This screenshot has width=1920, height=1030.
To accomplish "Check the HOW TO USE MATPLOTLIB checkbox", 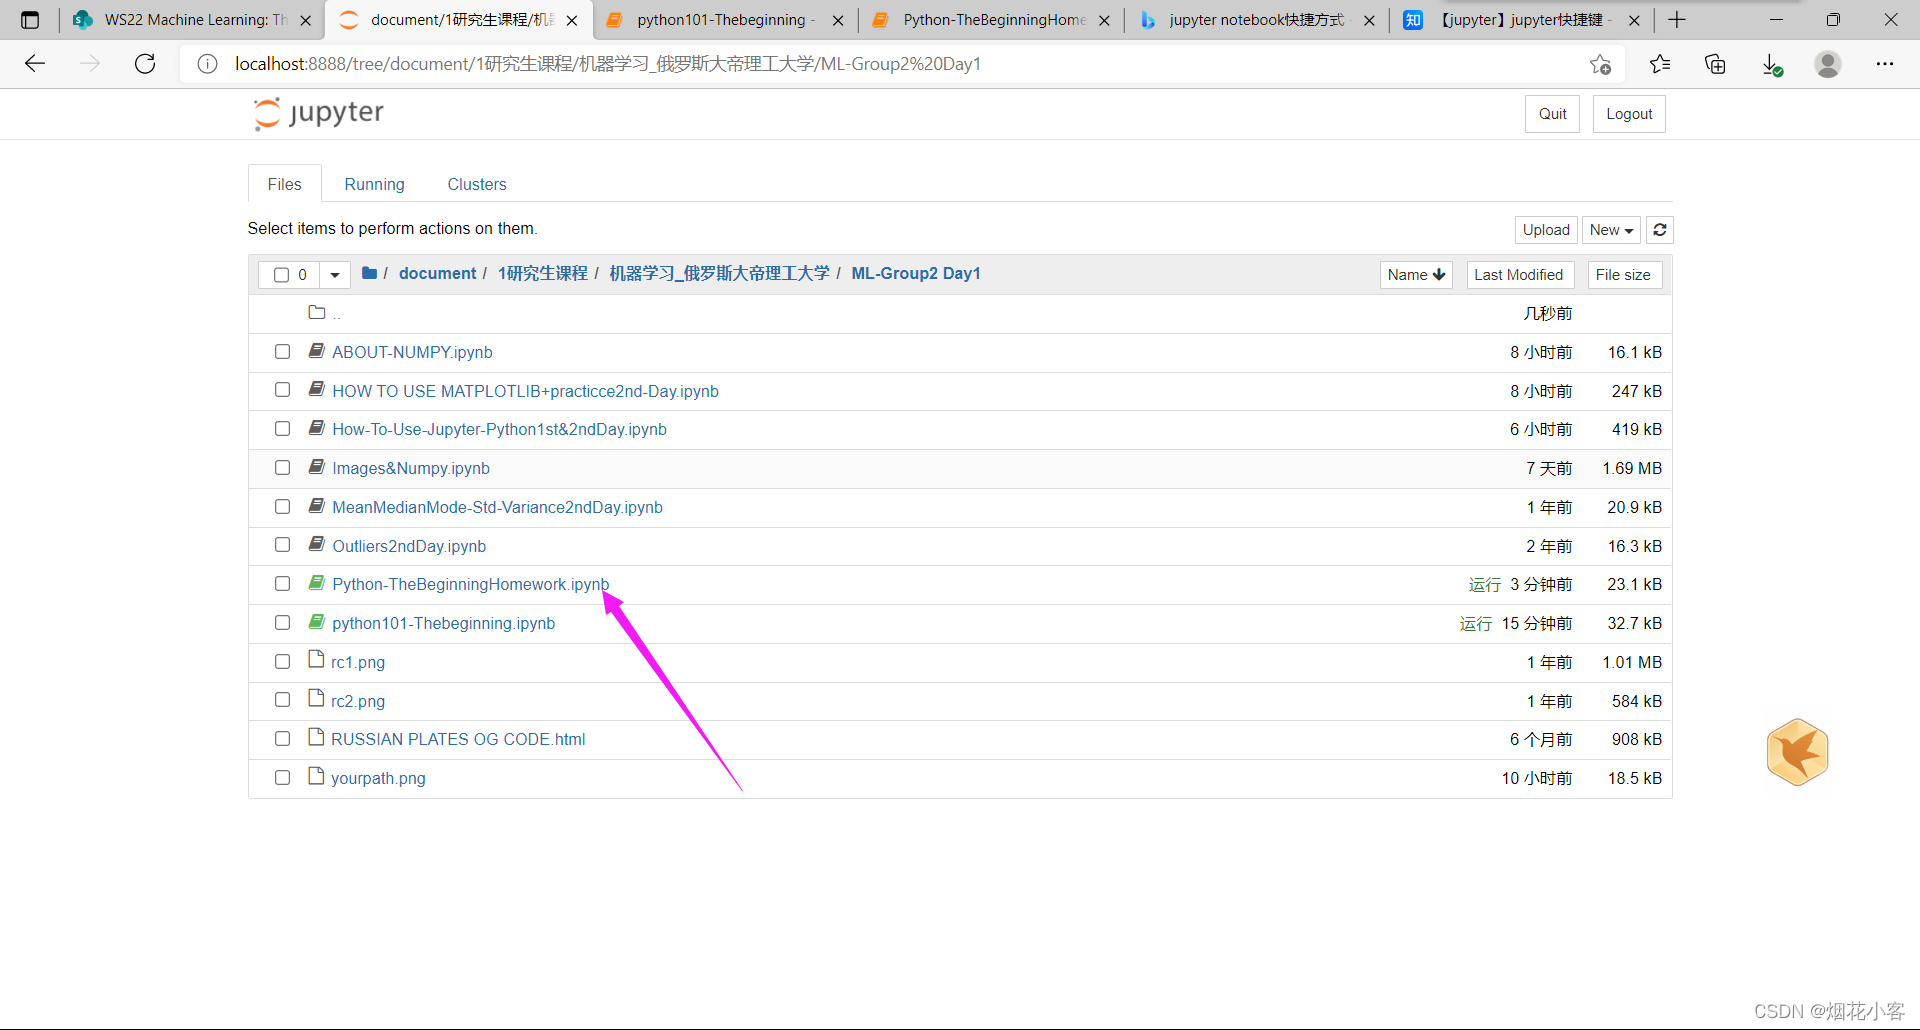I will pyautogui.click(x=282, y=390).
